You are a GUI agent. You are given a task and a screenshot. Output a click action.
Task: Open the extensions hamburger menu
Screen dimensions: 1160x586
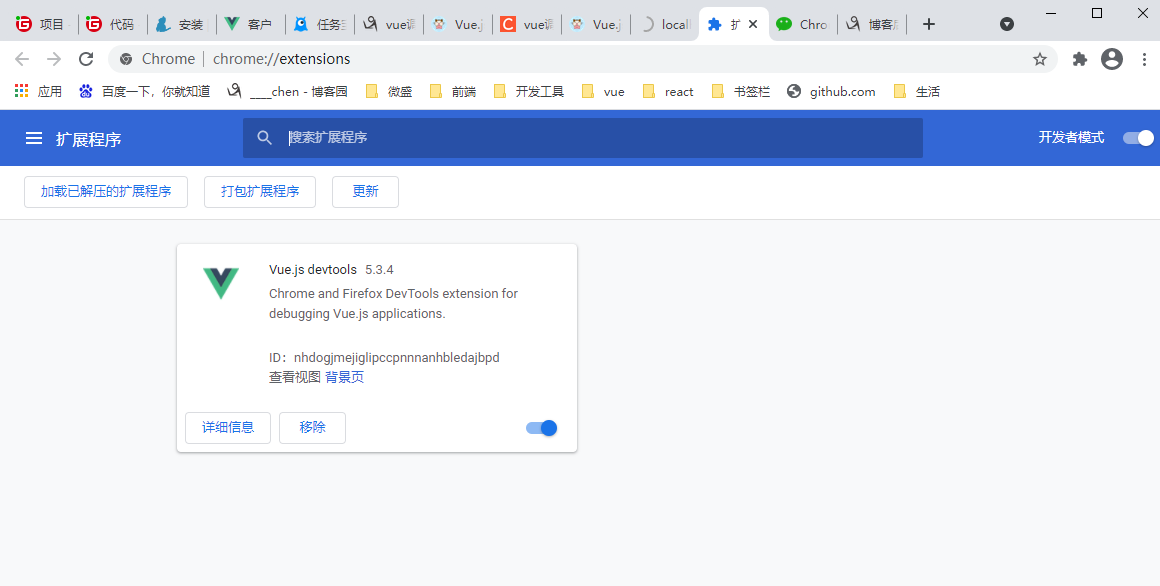click(x=34, y=138)
